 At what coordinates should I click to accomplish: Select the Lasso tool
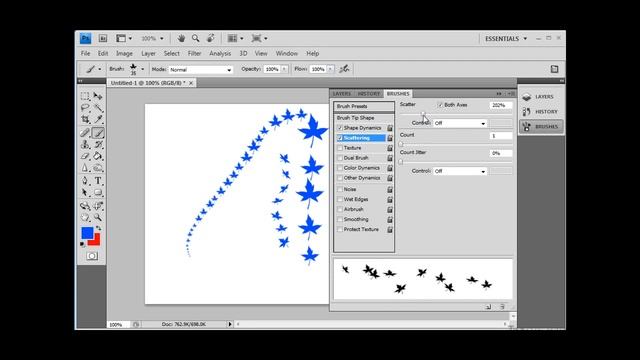click(x=85, y=108)
